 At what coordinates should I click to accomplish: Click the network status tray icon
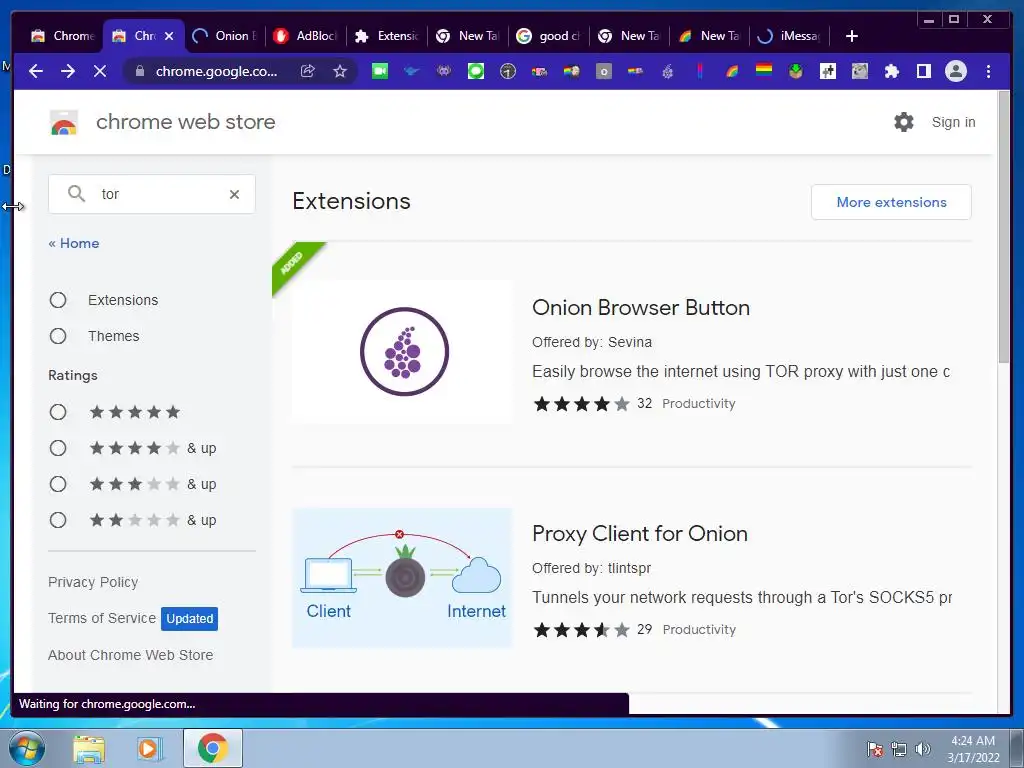899,749
